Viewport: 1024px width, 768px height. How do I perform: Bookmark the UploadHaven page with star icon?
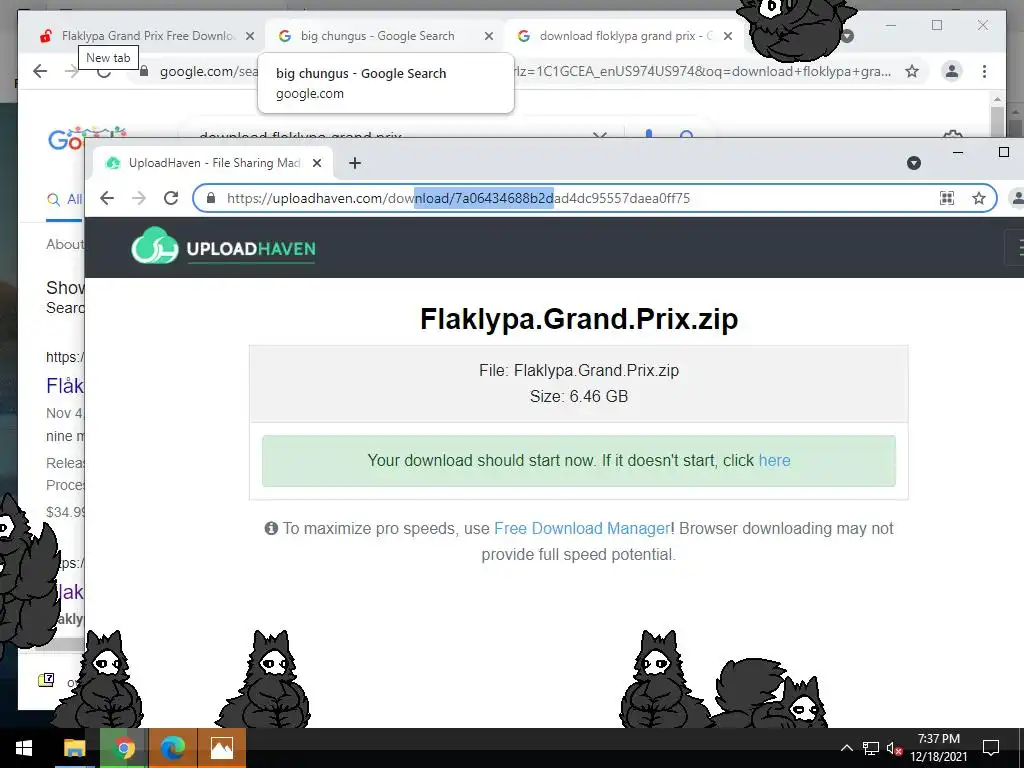(x=978, y=198)
